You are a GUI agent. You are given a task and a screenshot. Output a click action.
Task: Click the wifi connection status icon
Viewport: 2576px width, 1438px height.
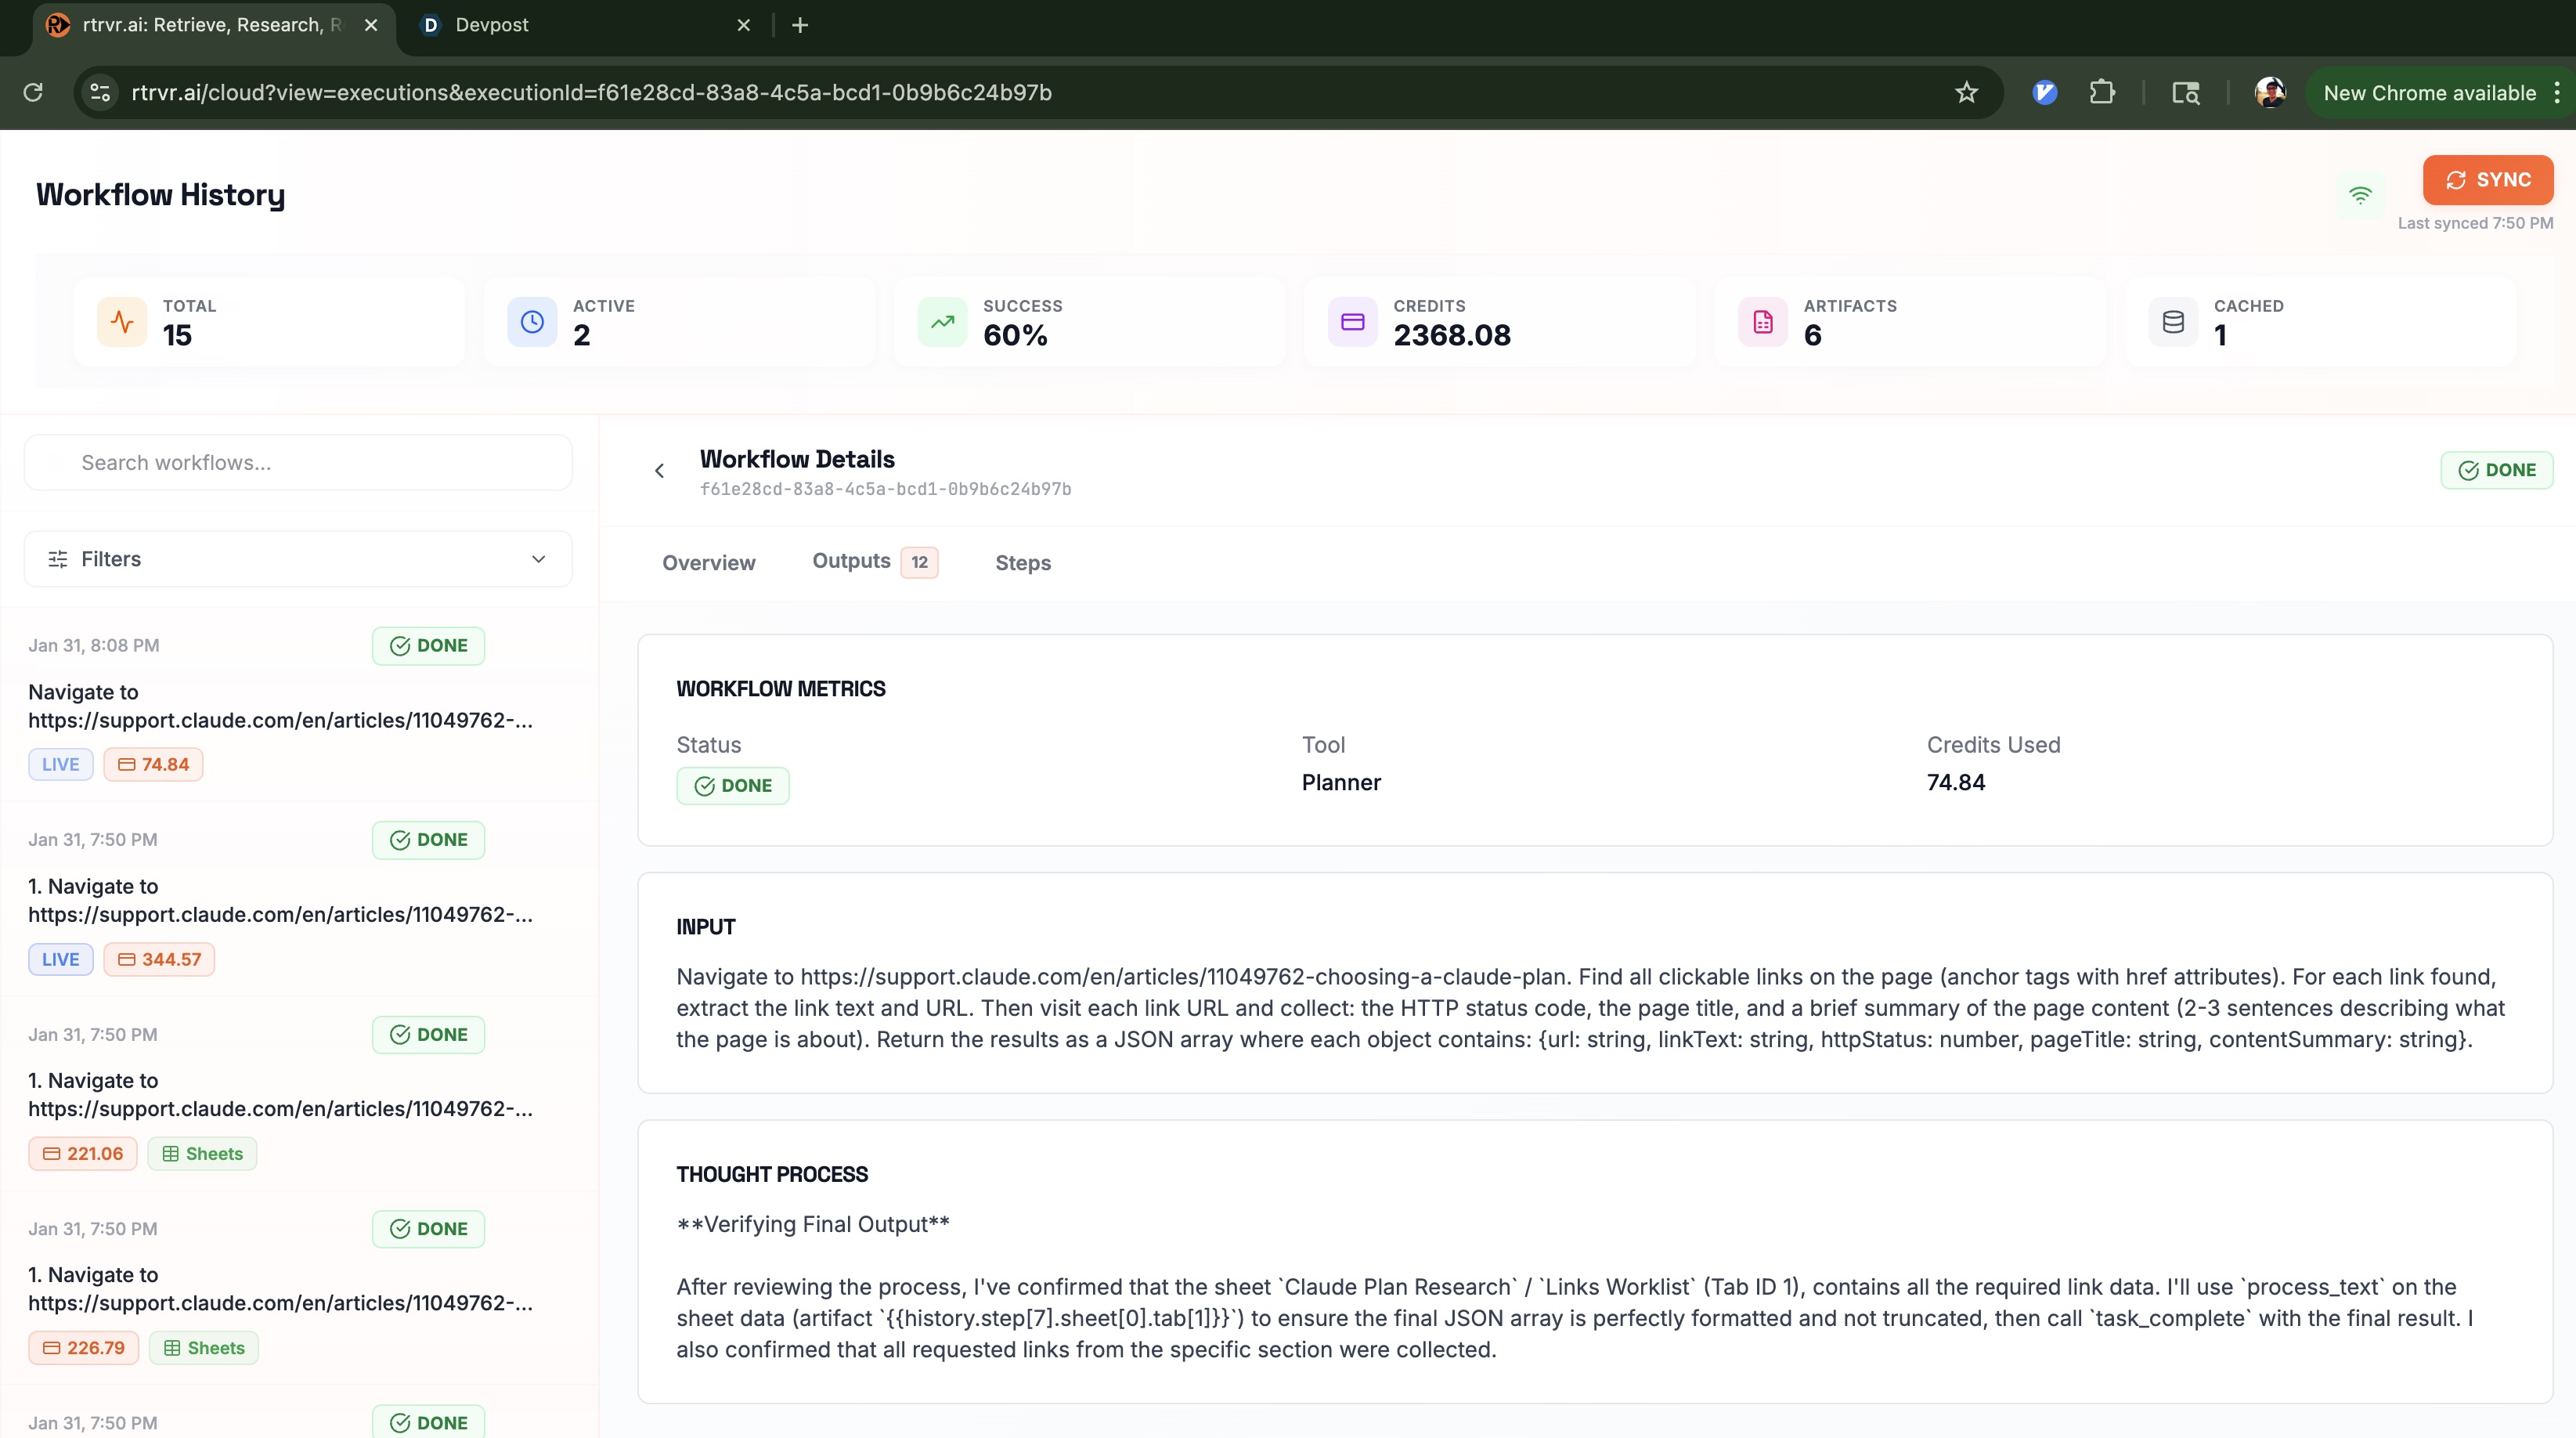2360,195
